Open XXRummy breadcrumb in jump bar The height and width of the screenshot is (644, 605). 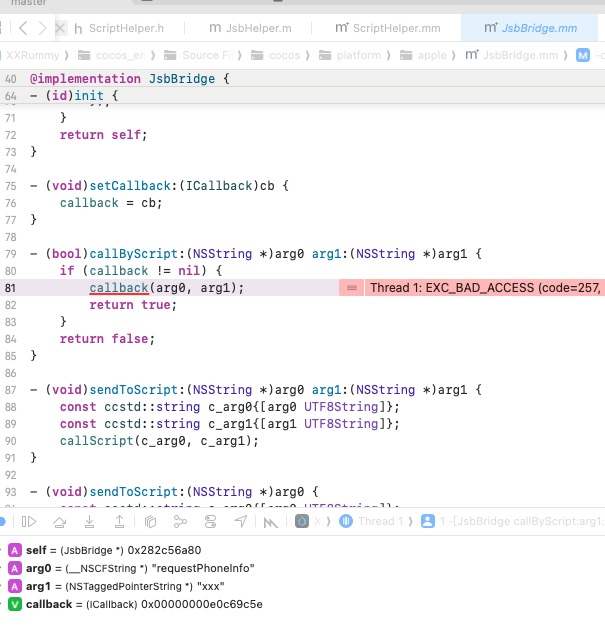pyautogui.click(x=33, y=55)
